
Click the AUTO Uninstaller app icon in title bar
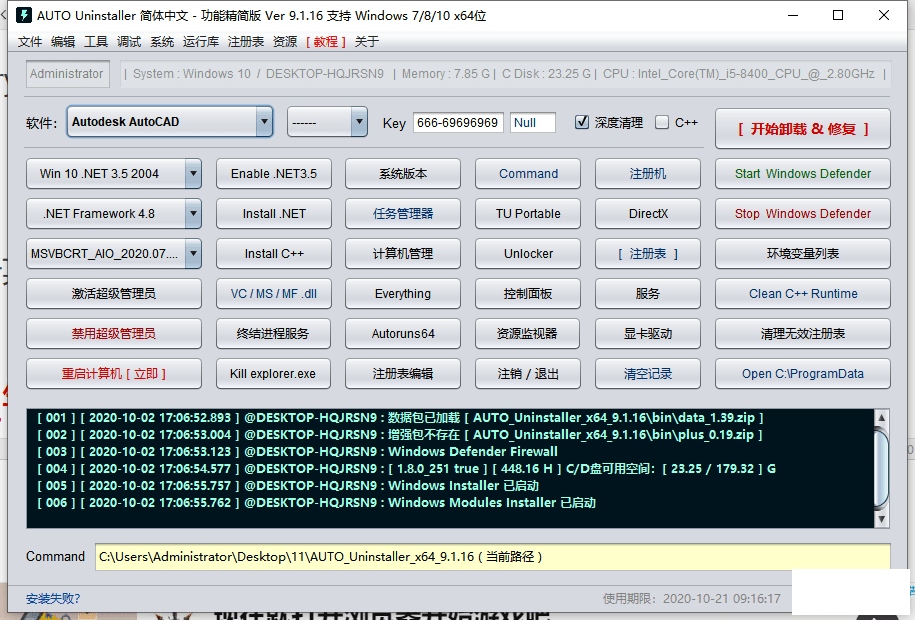[21, 15]
